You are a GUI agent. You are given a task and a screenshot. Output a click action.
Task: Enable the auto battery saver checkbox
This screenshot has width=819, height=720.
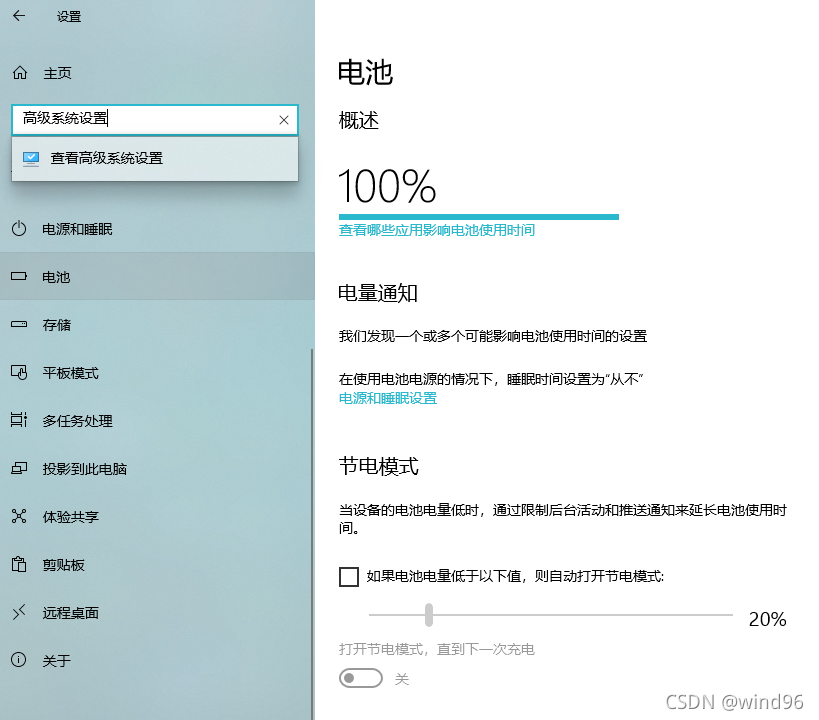pyautogui.click(x=349, y=577)
